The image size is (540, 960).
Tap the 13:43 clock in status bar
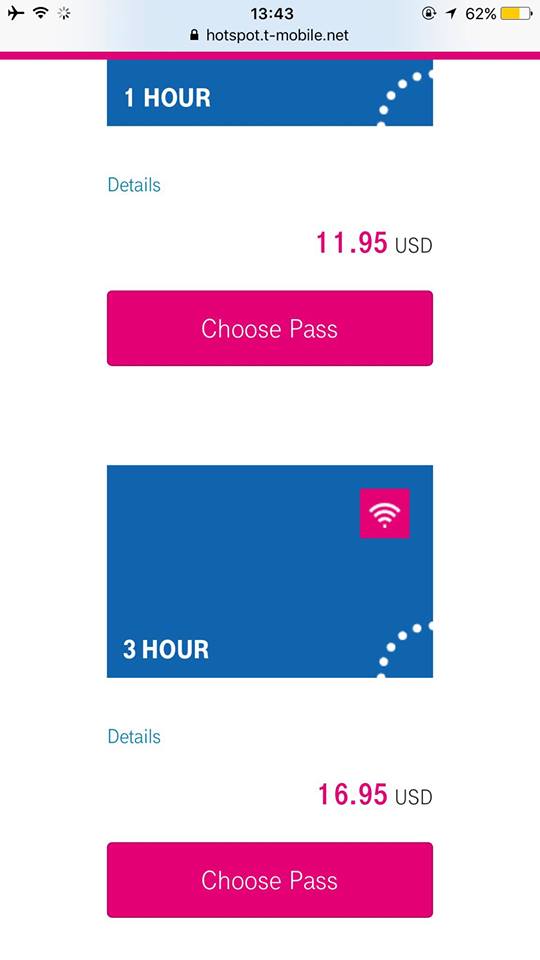272,13
